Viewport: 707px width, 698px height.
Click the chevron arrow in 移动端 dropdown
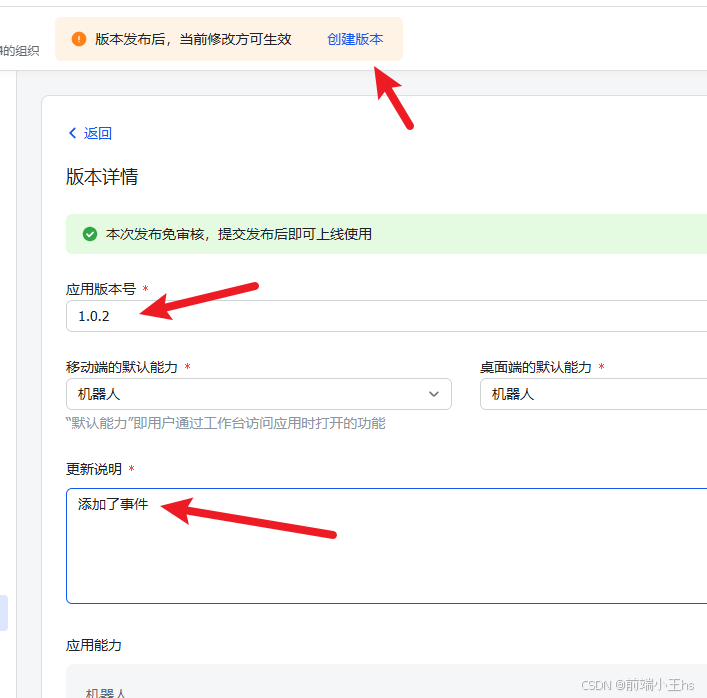pyautogui.click(x=434, y=394)
